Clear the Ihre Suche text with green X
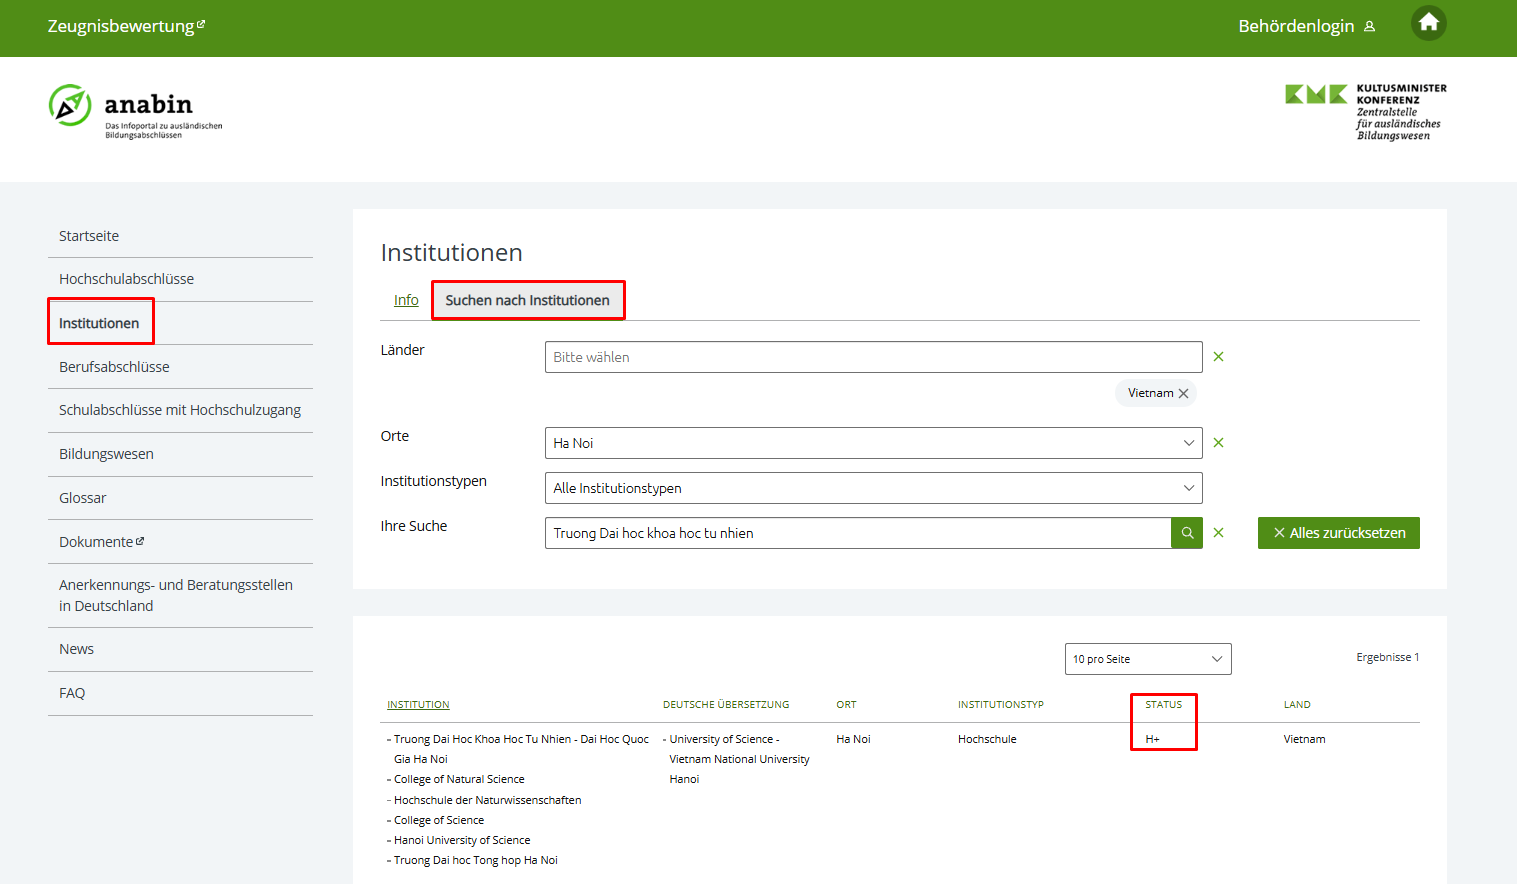 tap(1218, 533)
